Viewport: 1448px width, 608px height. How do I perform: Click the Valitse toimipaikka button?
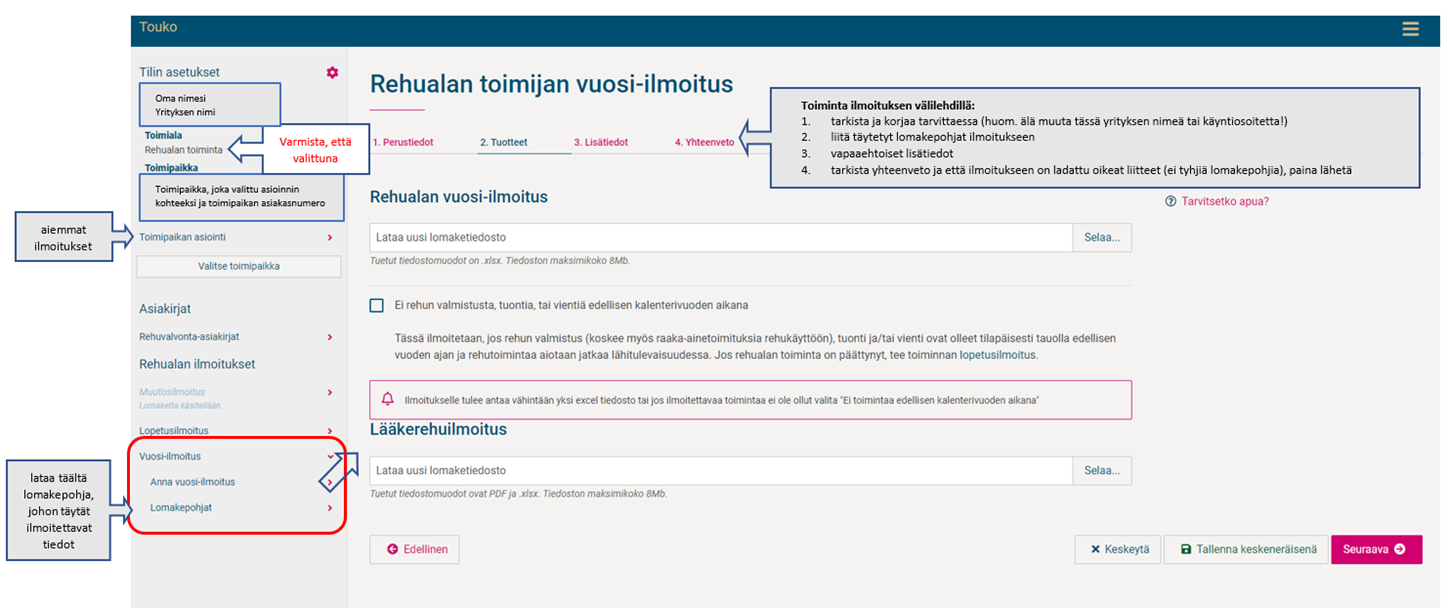click(239, 266)
